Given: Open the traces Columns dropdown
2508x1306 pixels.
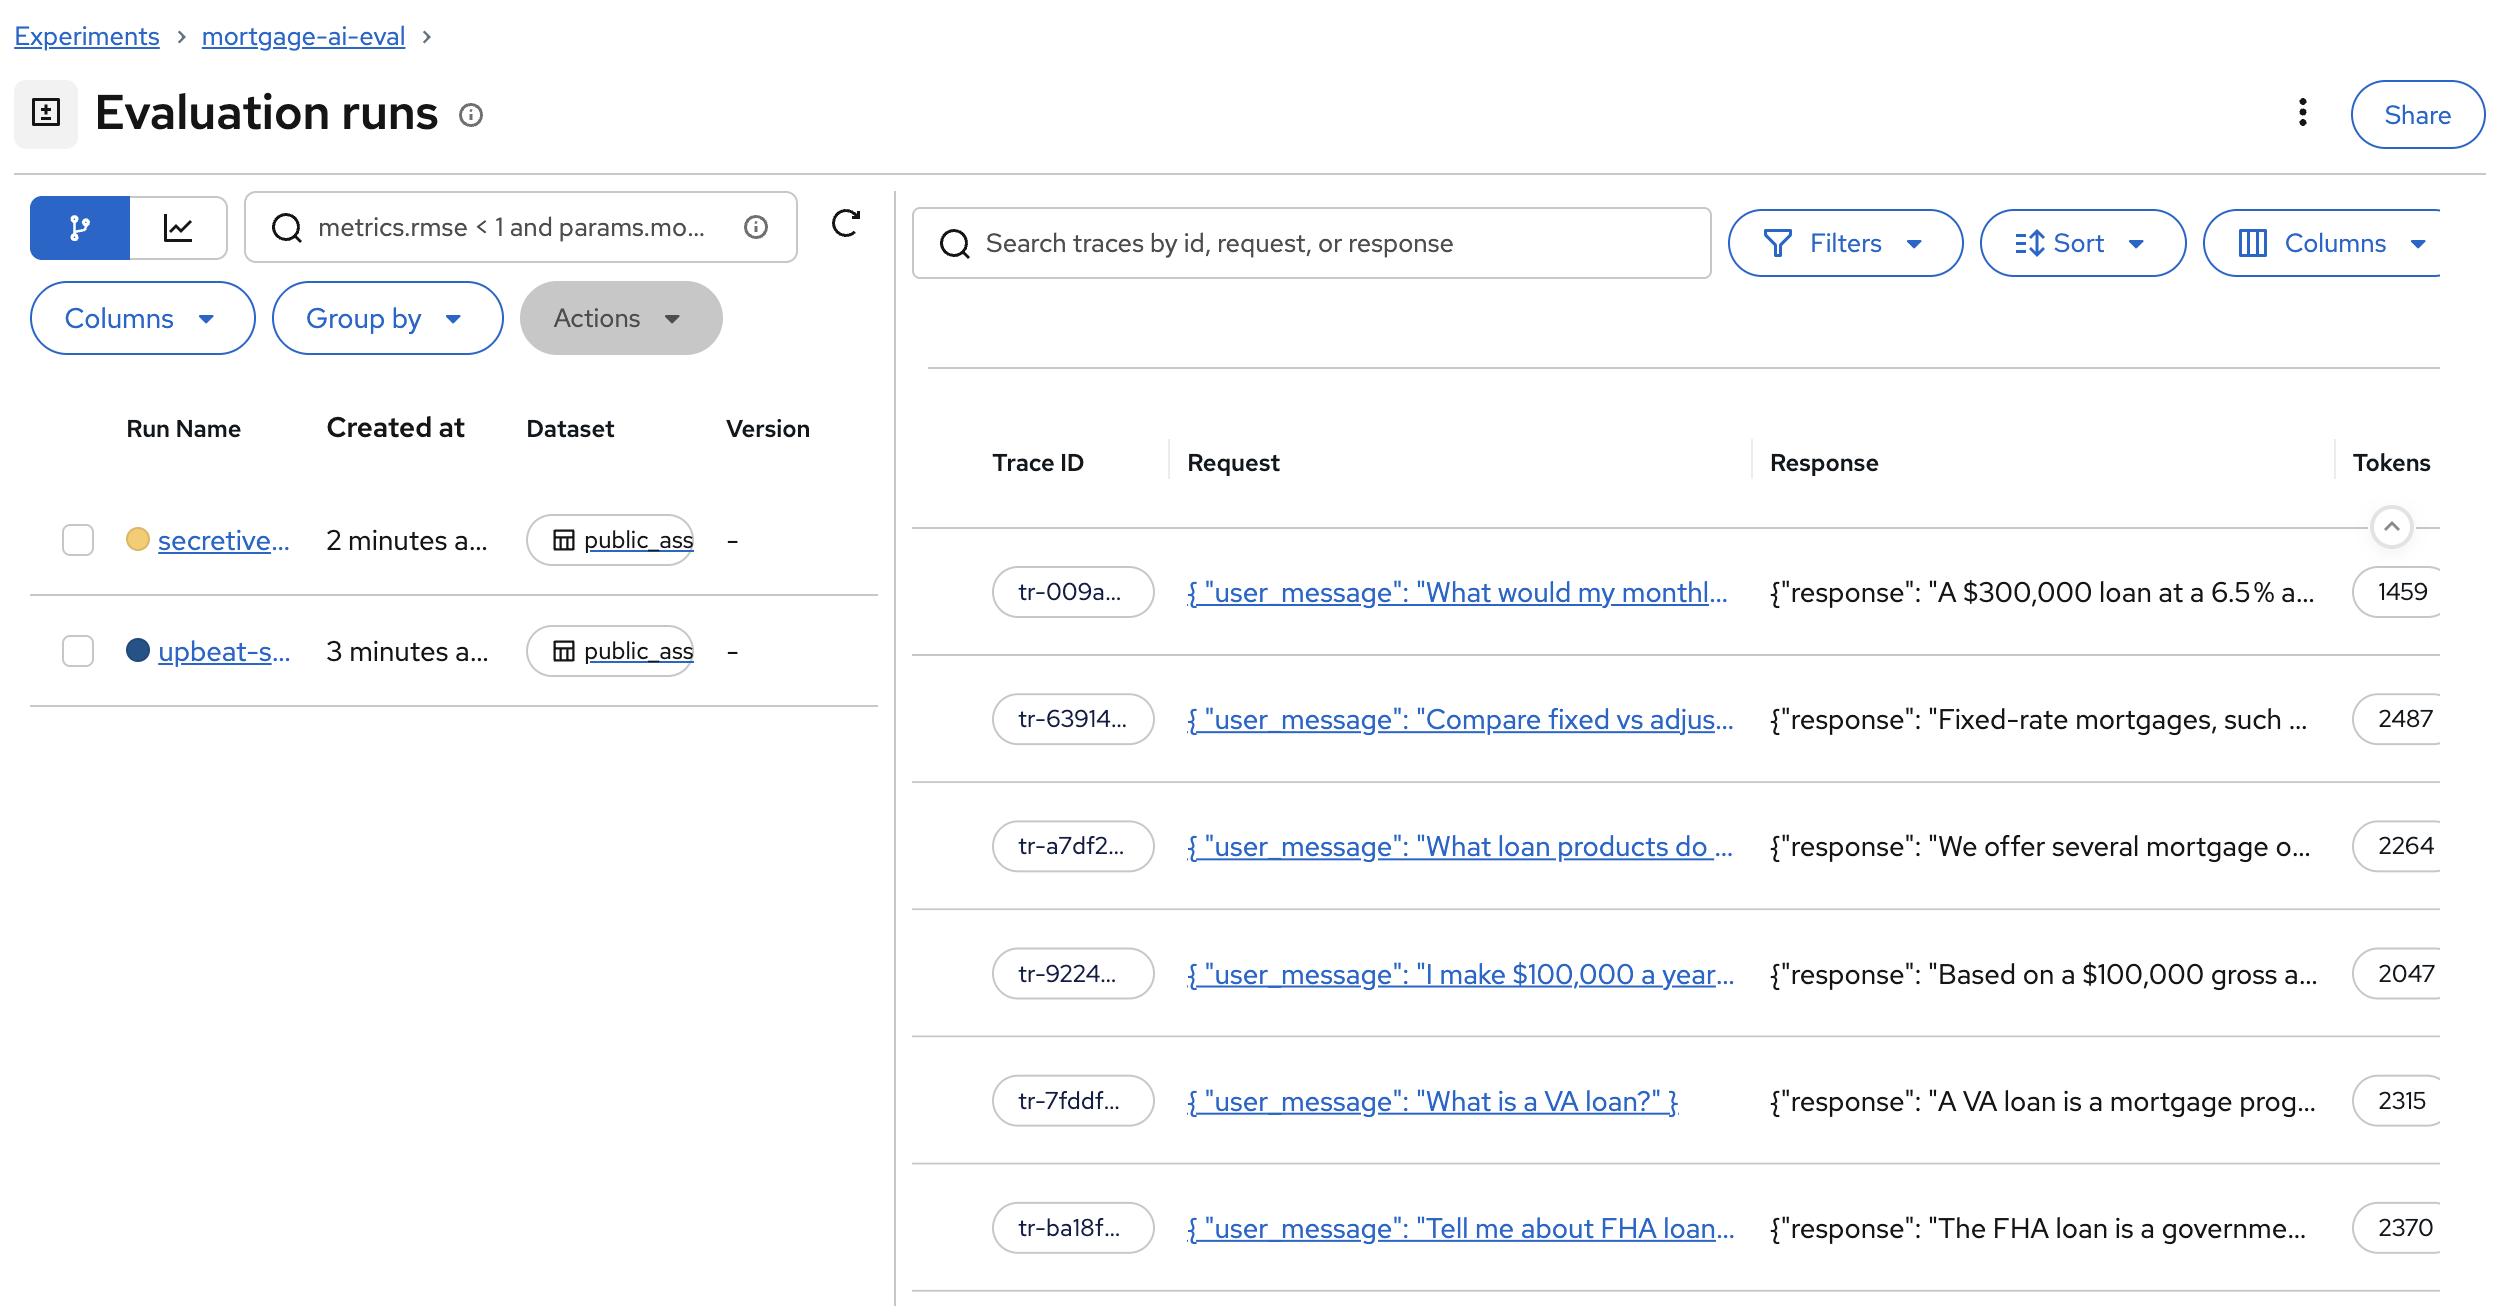Looking at the screenshot, I should pyautogui.click(x=2330, y=243).
